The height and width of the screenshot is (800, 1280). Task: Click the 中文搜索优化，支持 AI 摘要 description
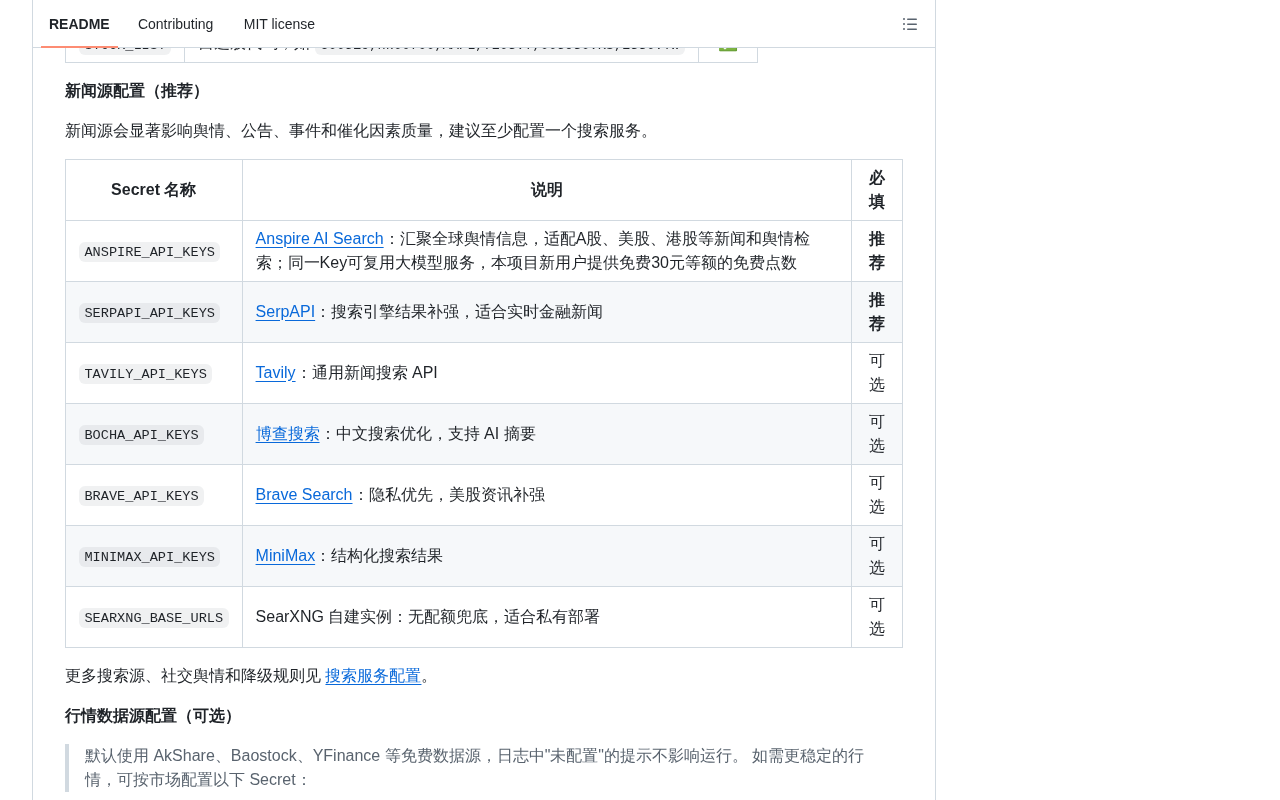(x=436, y=434)
